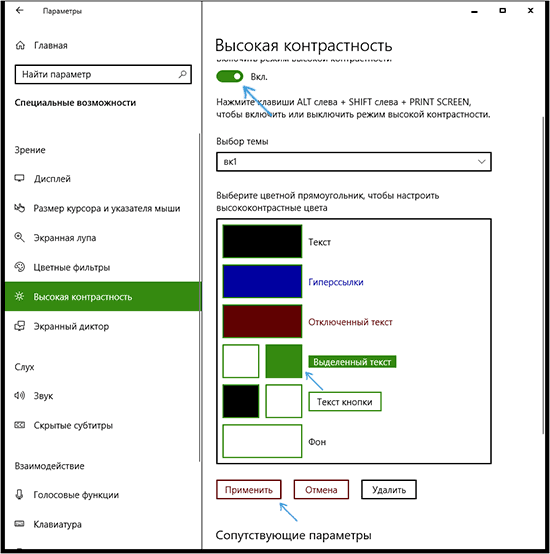Click the Отключенный текст sample label
The width and height of the screenshot is (550, 554).
coord(350,322)
